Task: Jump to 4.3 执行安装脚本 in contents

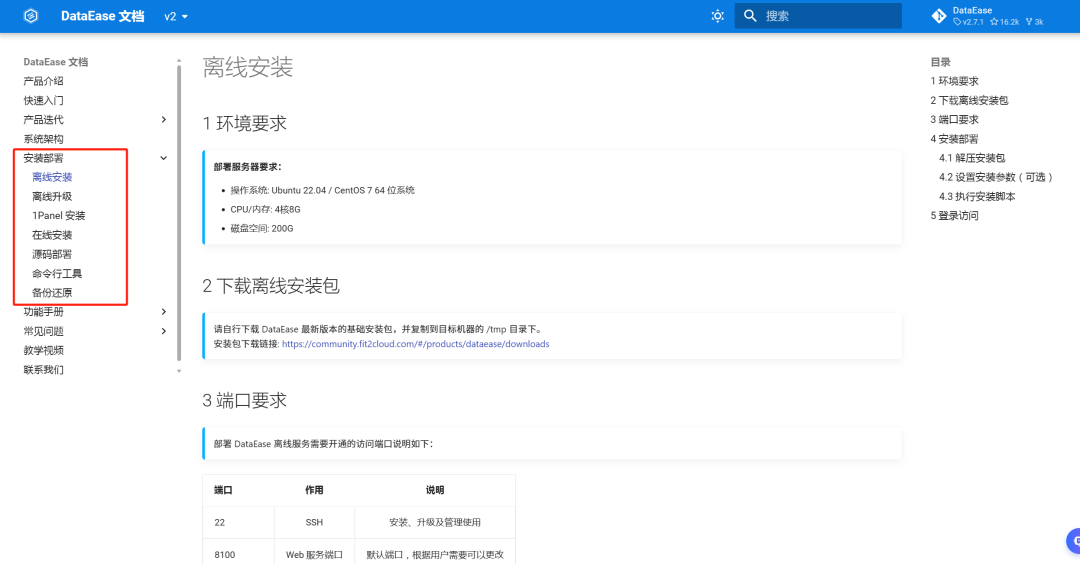Action: click(x=977, y=196)
